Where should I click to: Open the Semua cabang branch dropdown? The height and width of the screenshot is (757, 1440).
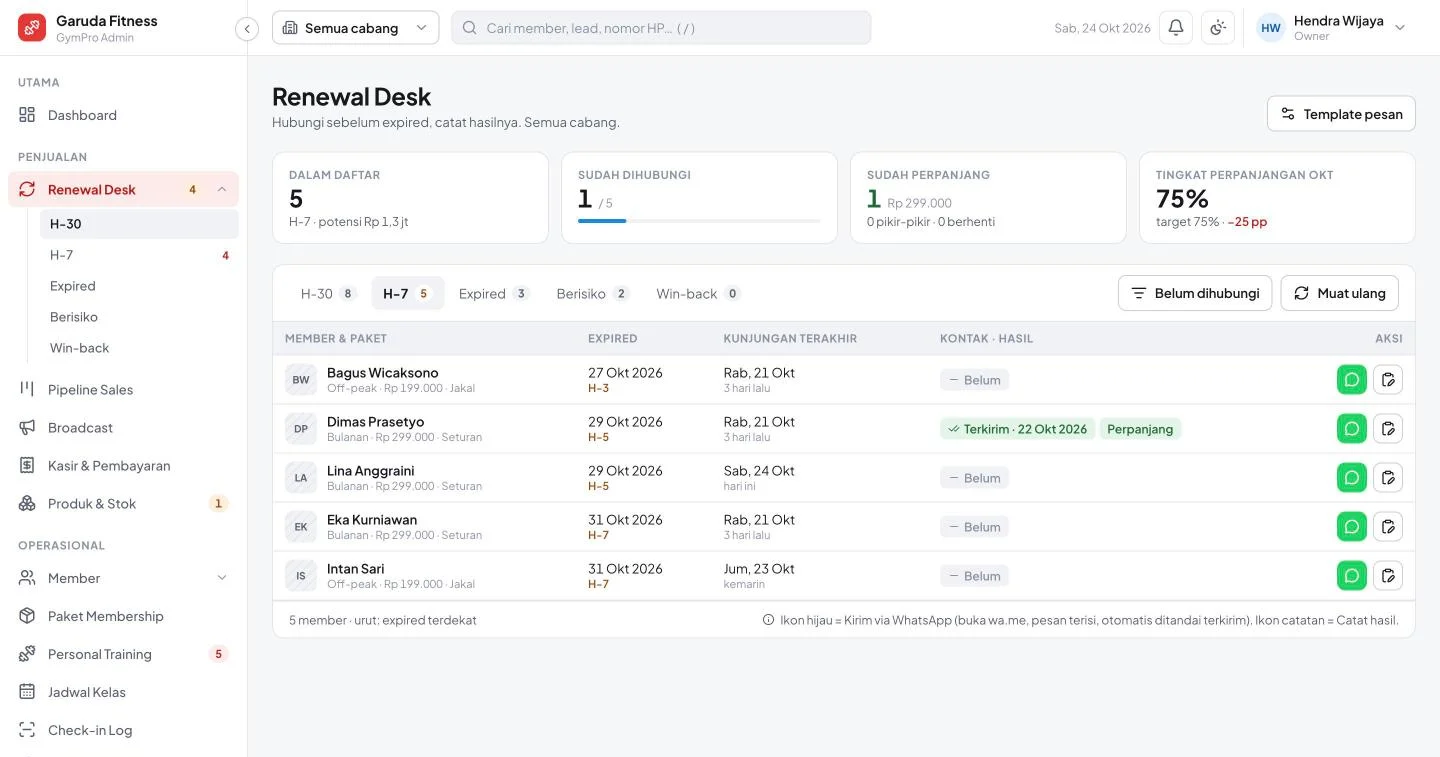[x=355, y=28]
